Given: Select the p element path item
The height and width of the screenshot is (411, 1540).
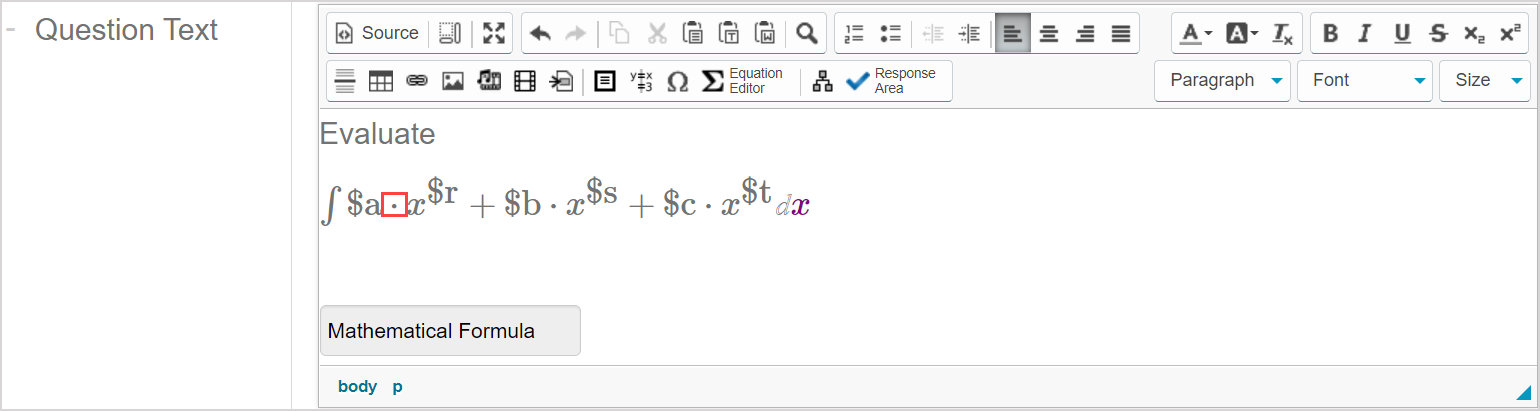Looking at the screenshot, I should 397,386.
